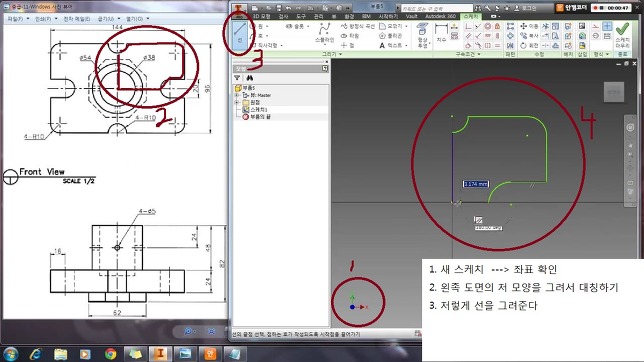The height and width of the screenshot is (362, 644).
Task: Click the Move (이동) tool
Action: point(529,26)
